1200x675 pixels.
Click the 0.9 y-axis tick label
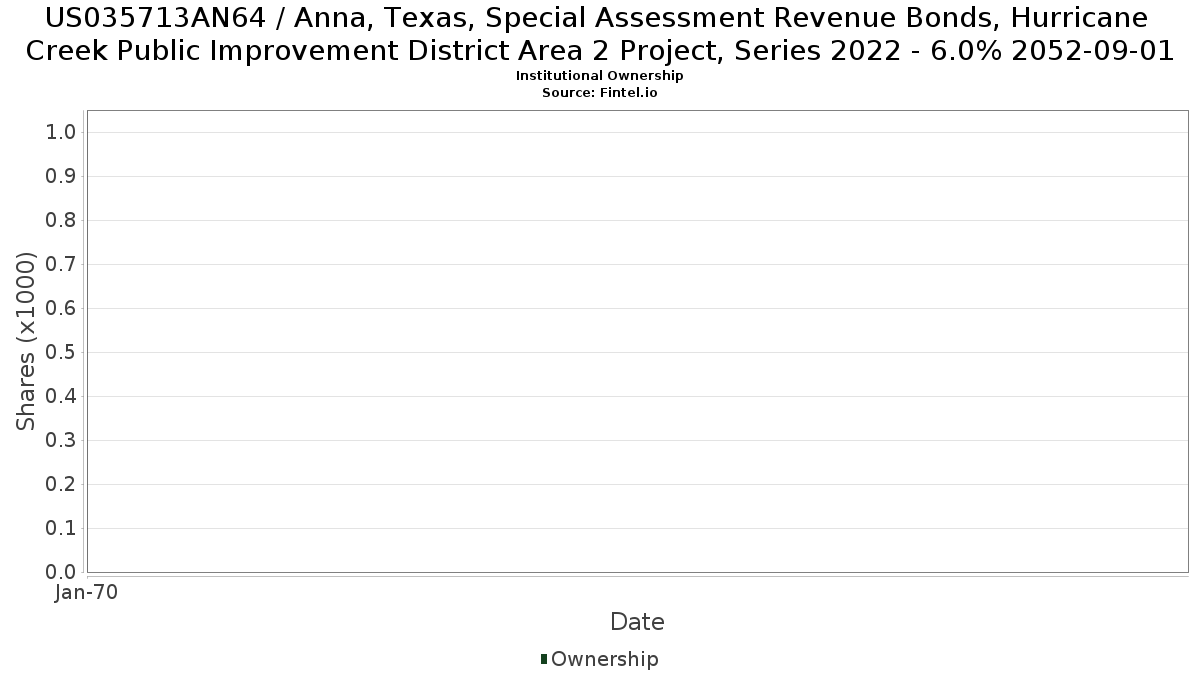tap(62, 177)
